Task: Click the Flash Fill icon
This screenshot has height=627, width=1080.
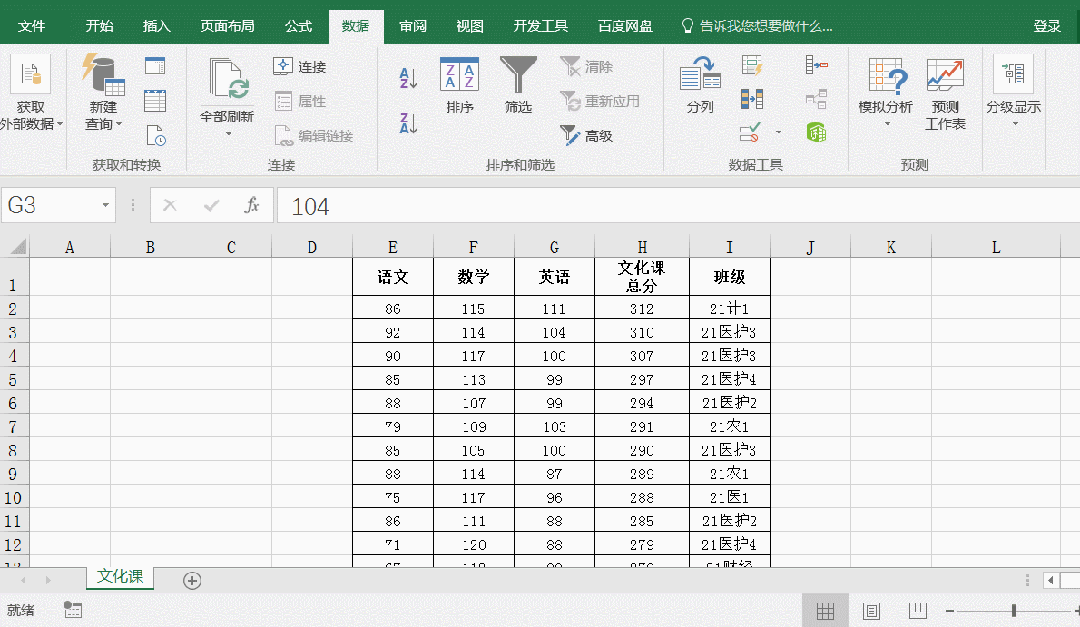Action: pos(751,65)
